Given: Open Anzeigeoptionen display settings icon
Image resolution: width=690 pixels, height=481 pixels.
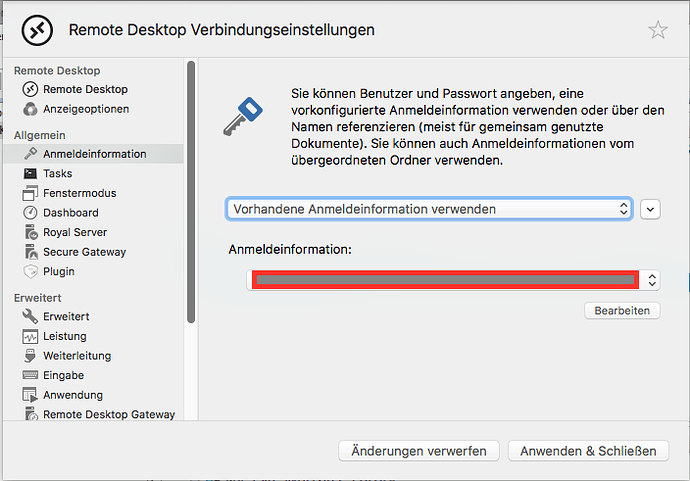Looking at the screenshot, I should 31,109.
